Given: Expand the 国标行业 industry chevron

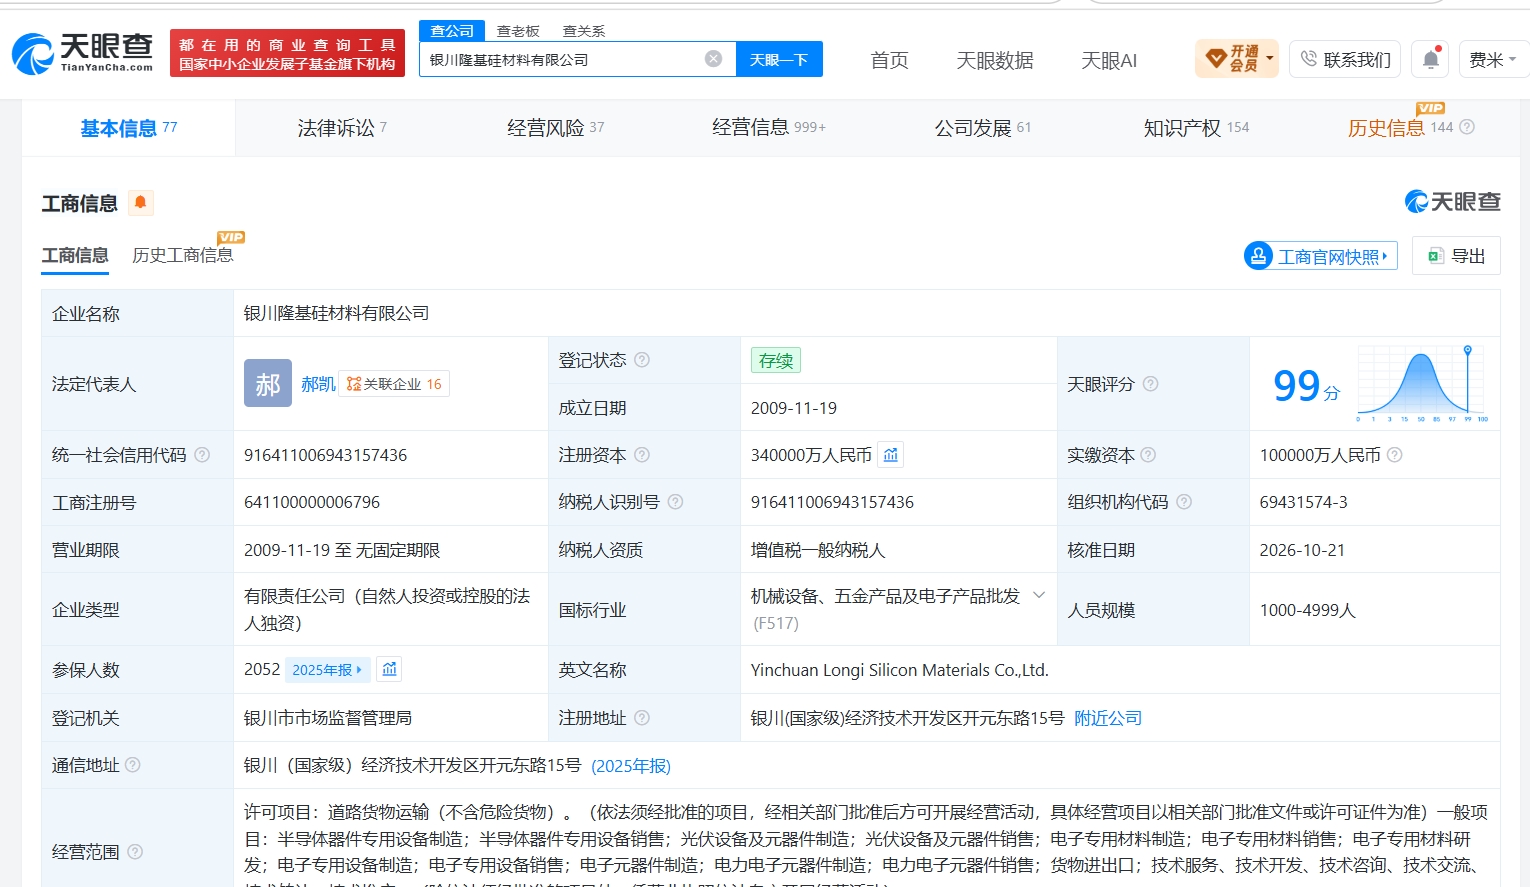Looking at the screenshot, I should click(1039, 596).
